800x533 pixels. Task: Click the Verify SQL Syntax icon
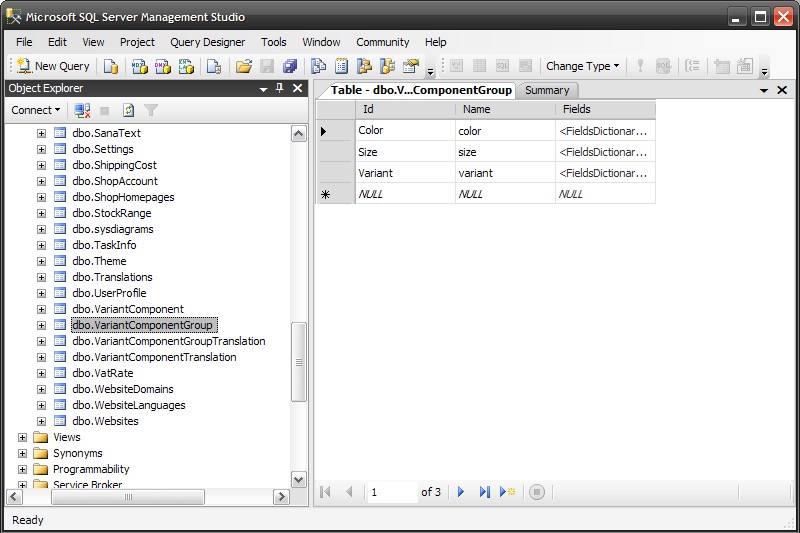[x=663, y=66]
